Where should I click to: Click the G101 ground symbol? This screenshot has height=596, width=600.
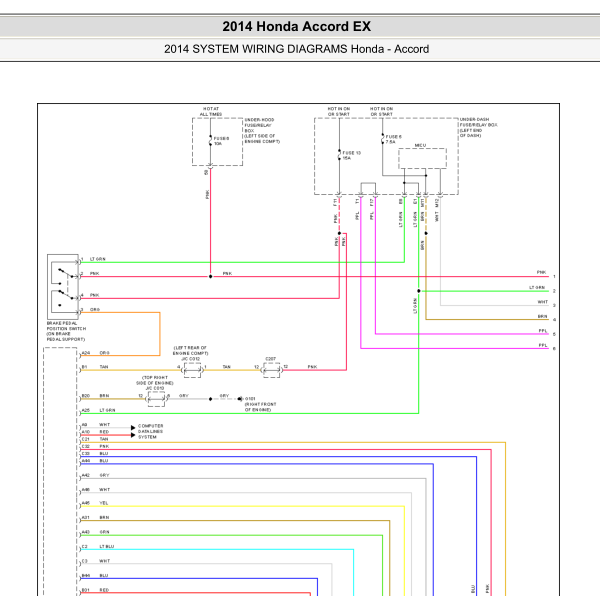(x=240, y=399)
